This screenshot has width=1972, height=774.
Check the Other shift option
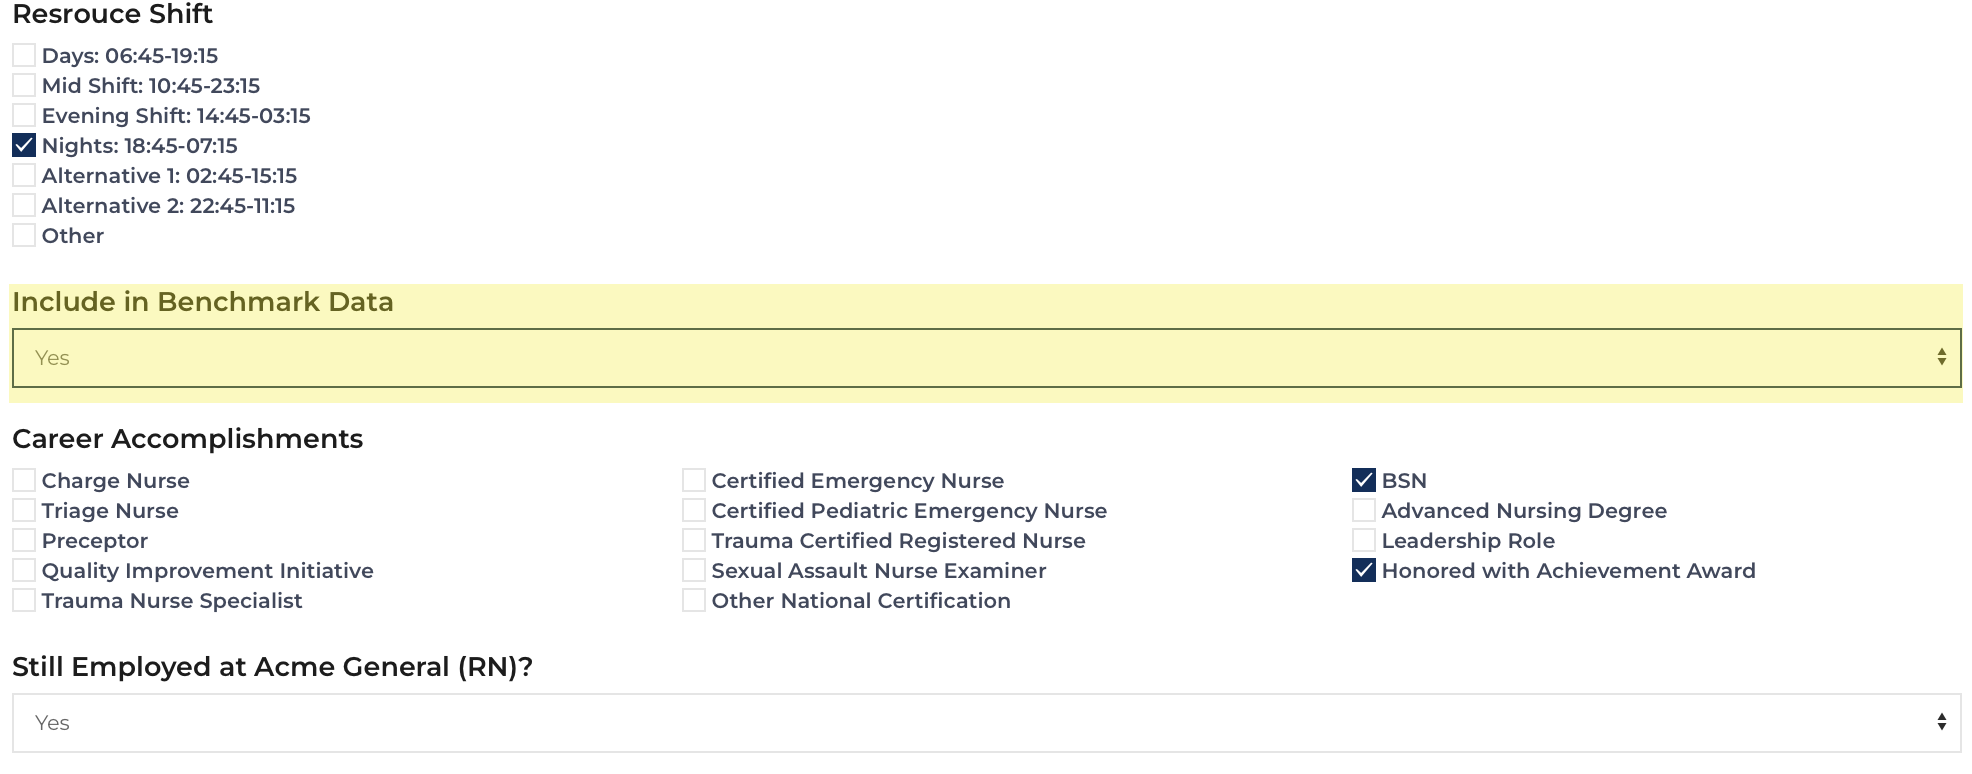(x=24, y=235)
